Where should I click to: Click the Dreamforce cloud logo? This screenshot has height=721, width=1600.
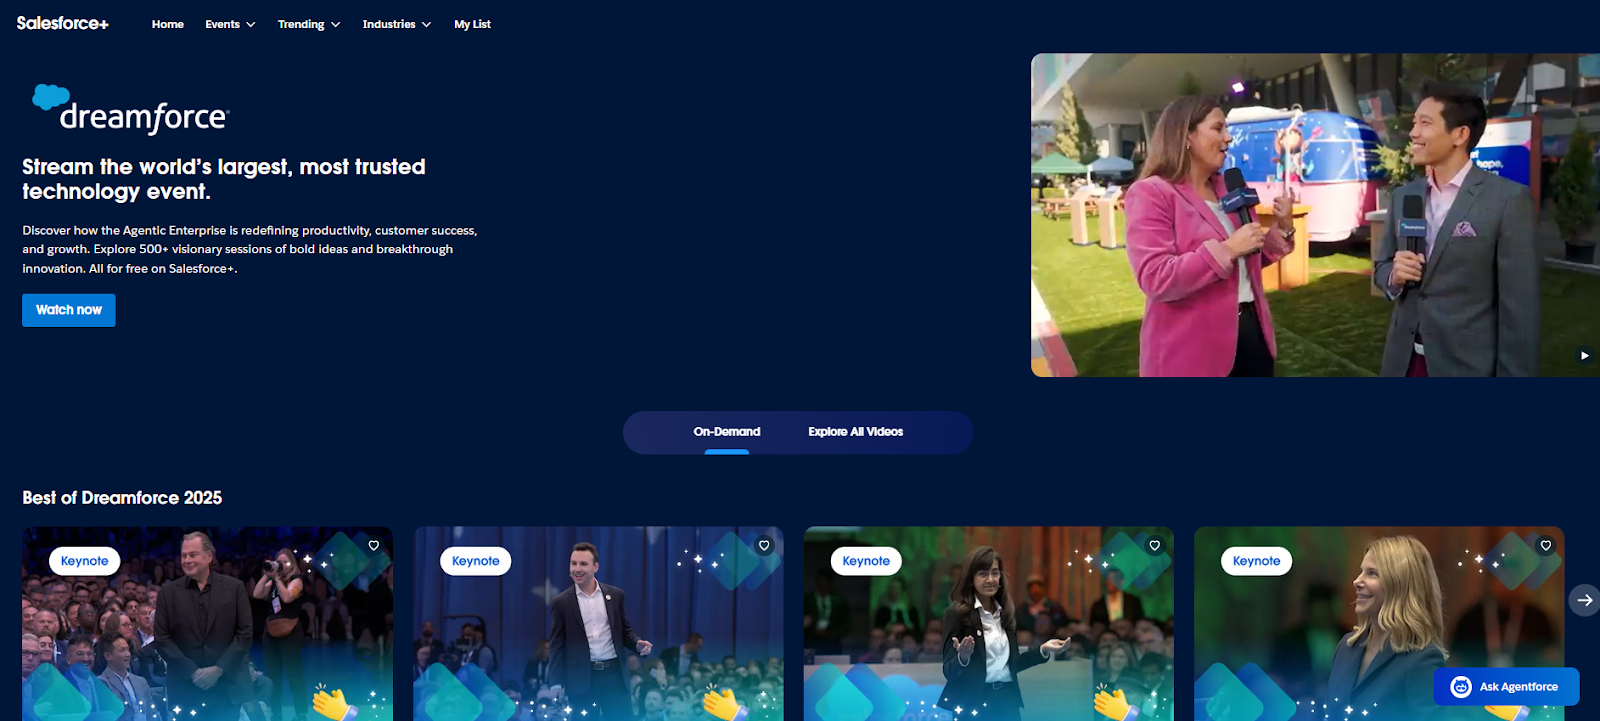coord(130,109)
